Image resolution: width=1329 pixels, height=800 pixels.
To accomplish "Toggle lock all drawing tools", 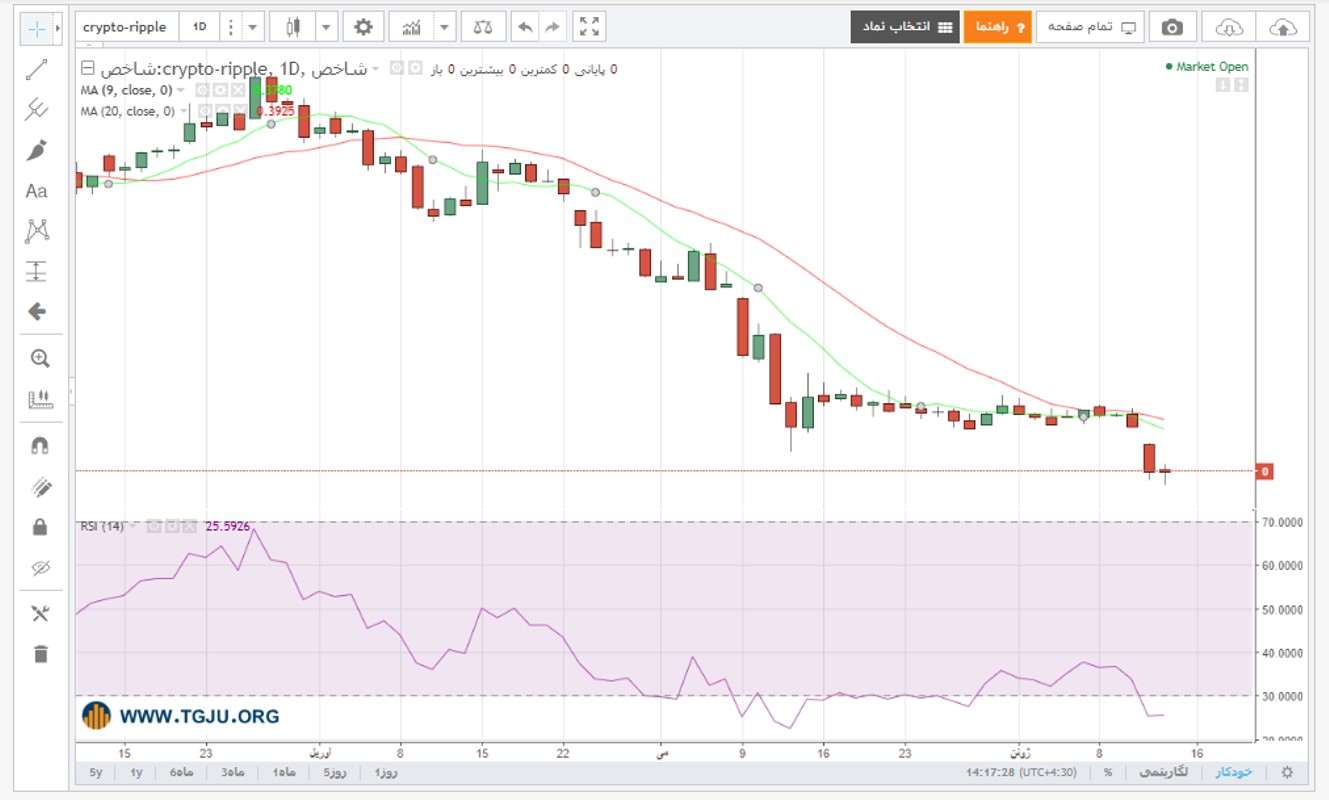I will click(40, 527).
